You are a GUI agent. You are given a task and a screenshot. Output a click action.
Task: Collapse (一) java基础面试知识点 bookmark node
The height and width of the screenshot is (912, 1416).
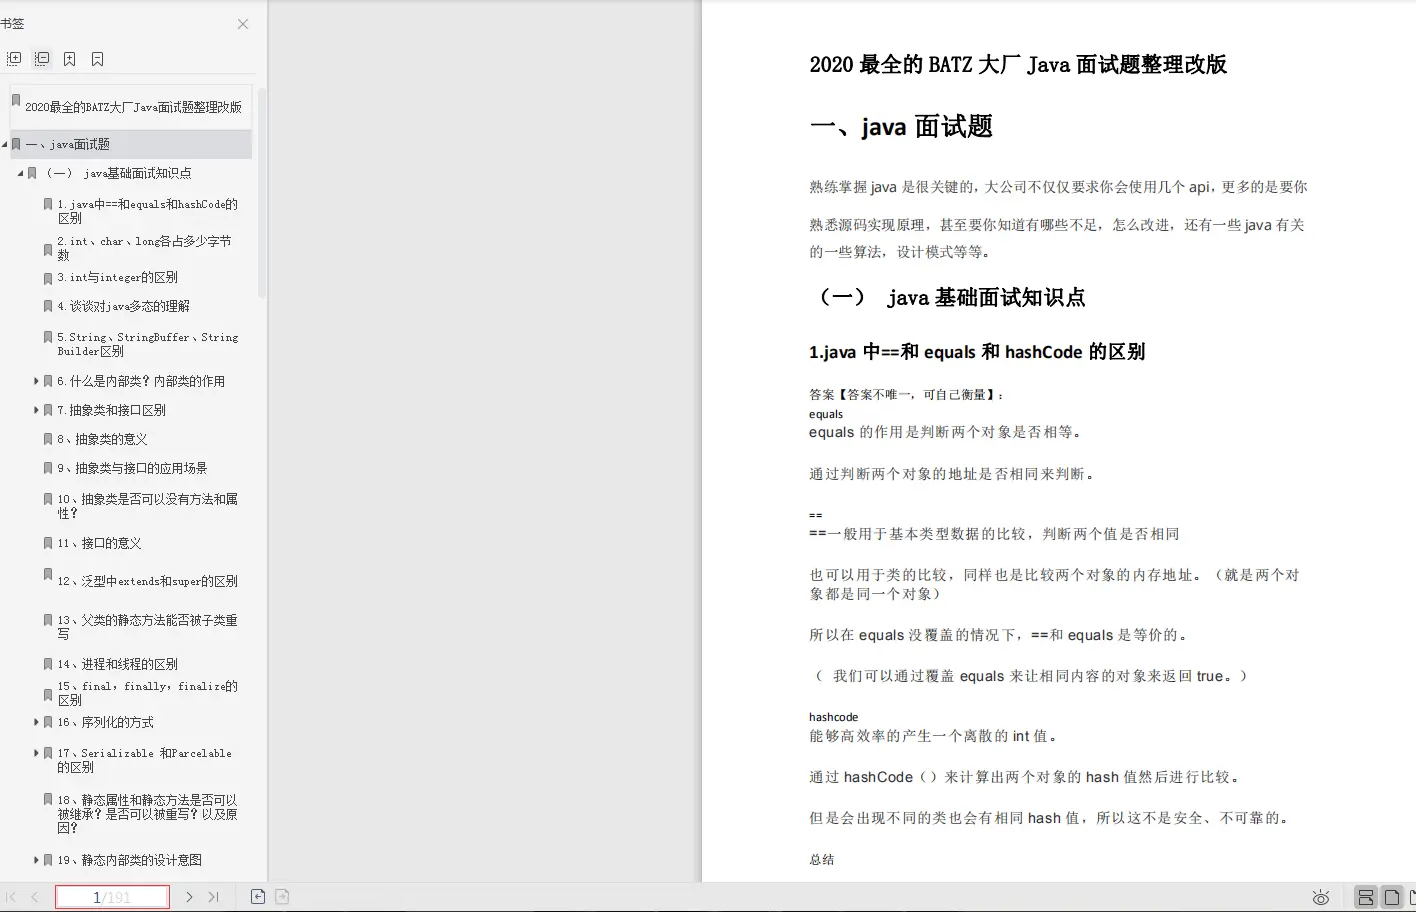(x=21, y=174)
